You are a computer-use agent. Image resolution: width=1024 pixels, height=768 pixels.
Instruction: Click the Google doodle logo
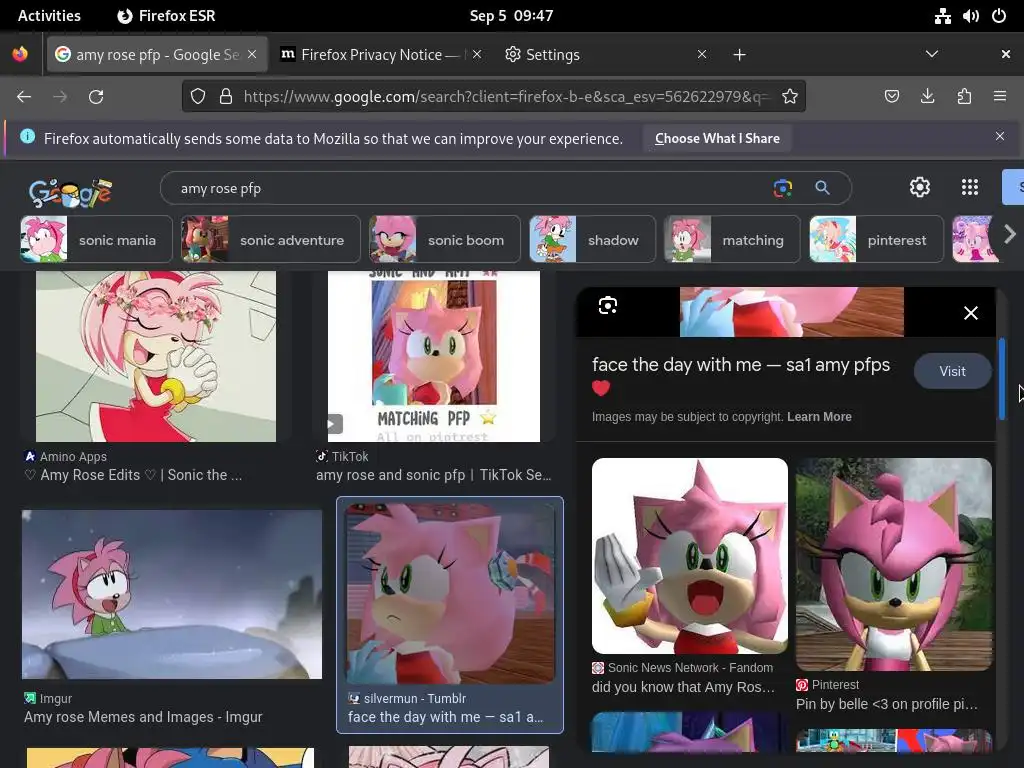pyautogui.click(x=71, y=193)
